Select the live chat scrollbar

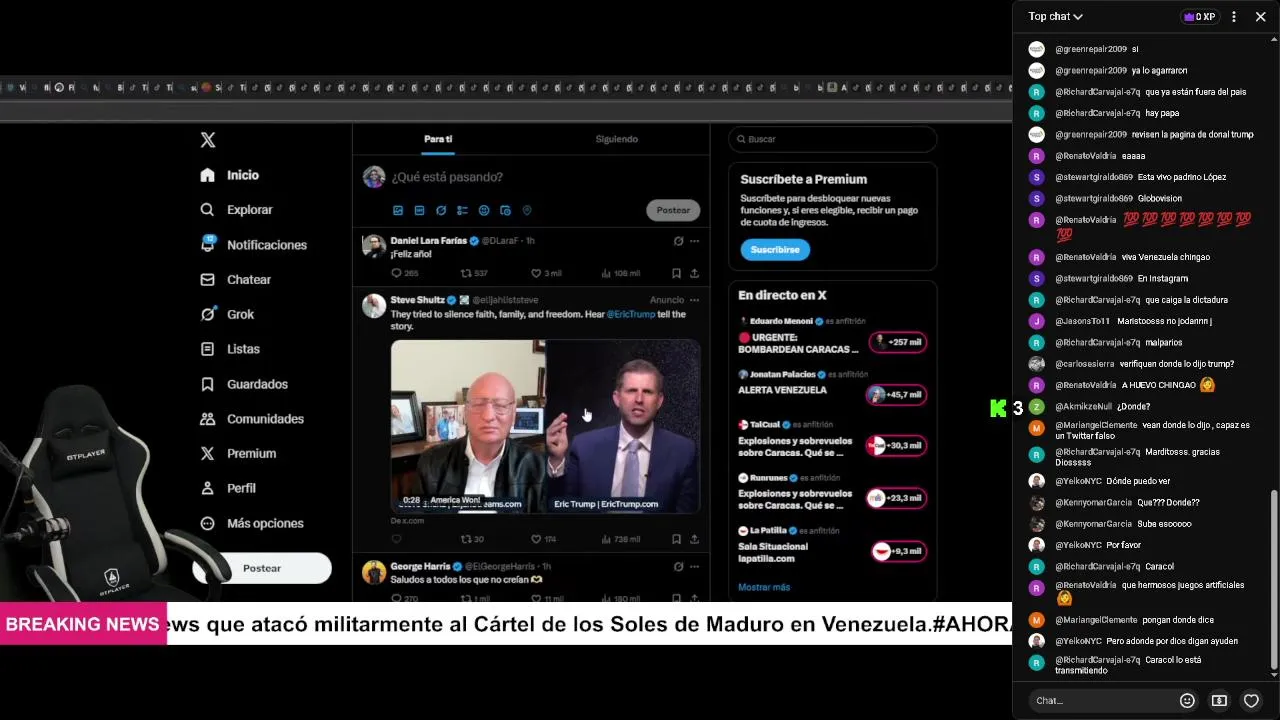(1273, 579)
